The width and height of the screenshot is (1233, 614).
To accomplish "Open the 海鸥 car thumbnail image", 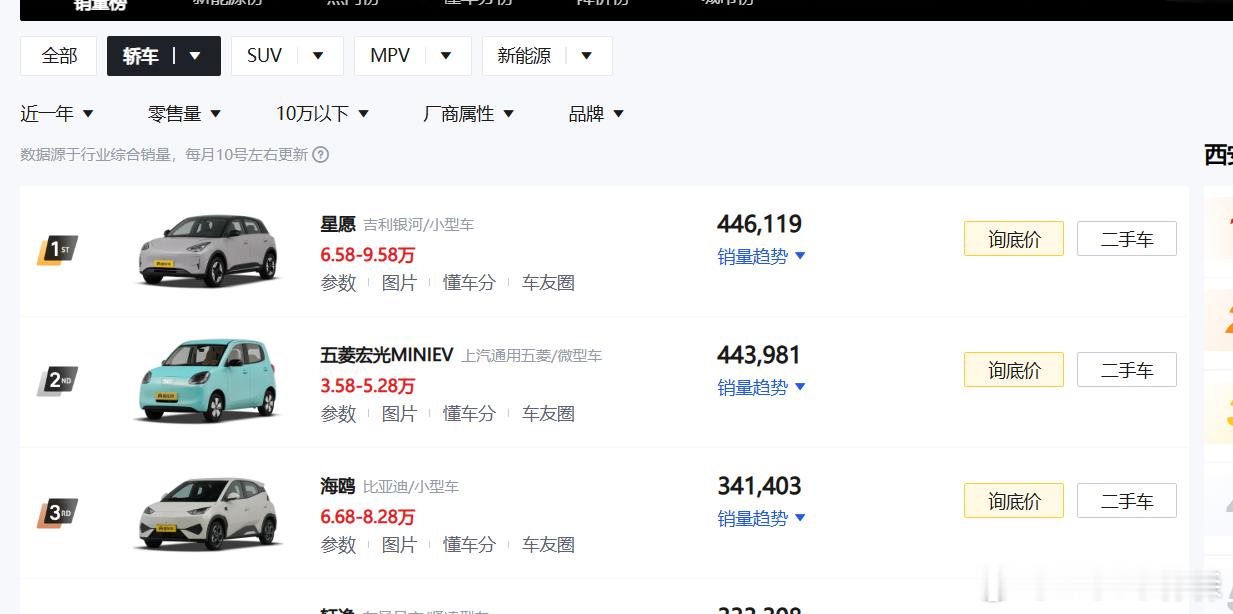I will pos(208,513).
